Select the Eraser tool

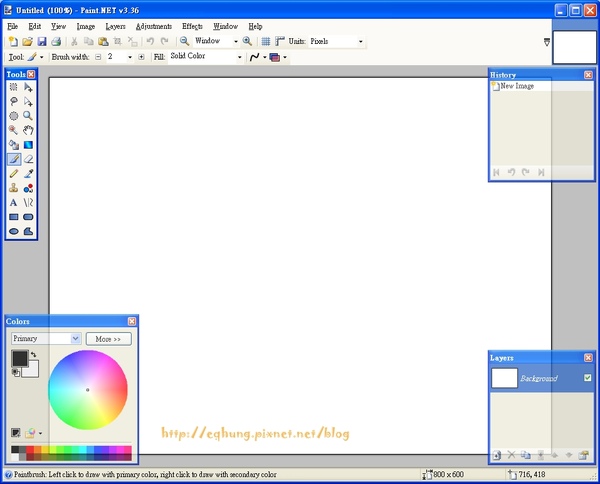[x=28, y=159]
